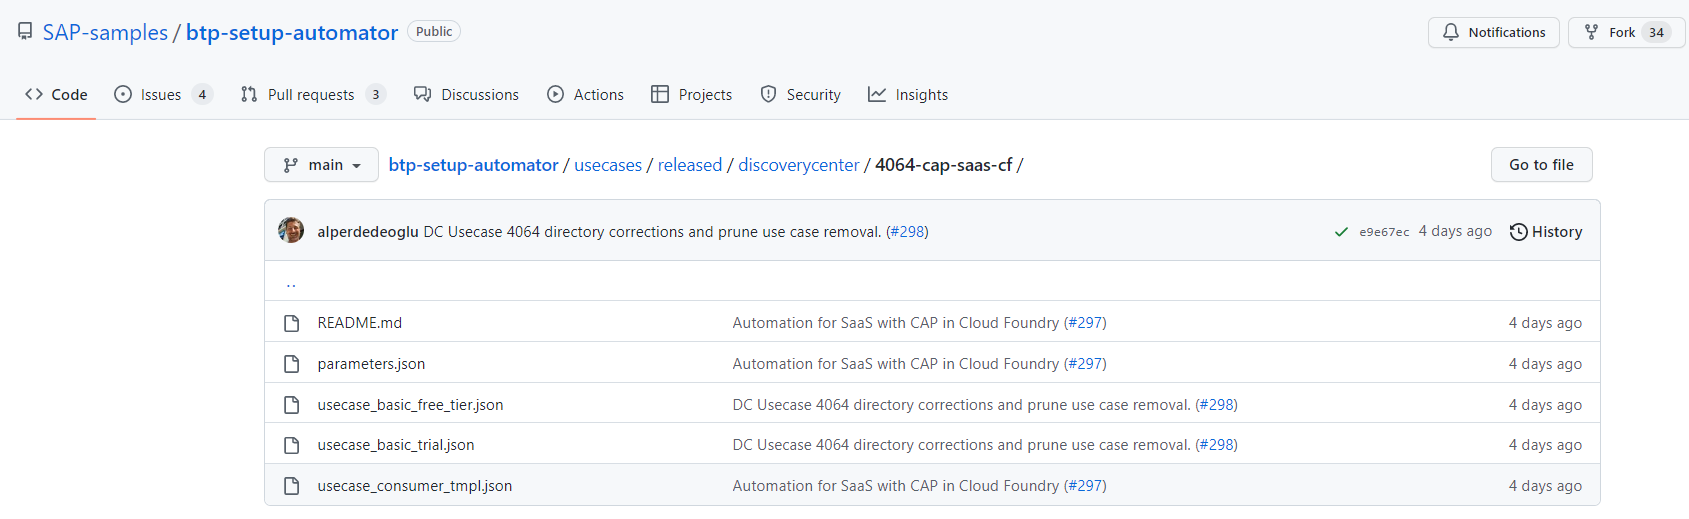Image resolution: width=1689 pixels, height=519 pixels.
Task: Click the file icon beside parameters.json
Action: pos(292,364)
